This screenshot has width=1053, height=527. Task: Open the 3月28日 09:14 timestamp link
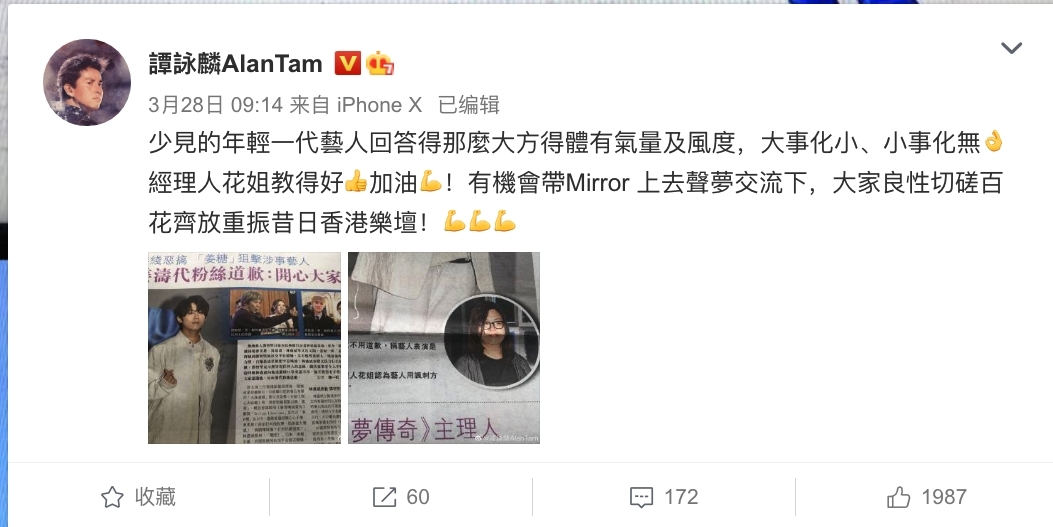(214, 105)
